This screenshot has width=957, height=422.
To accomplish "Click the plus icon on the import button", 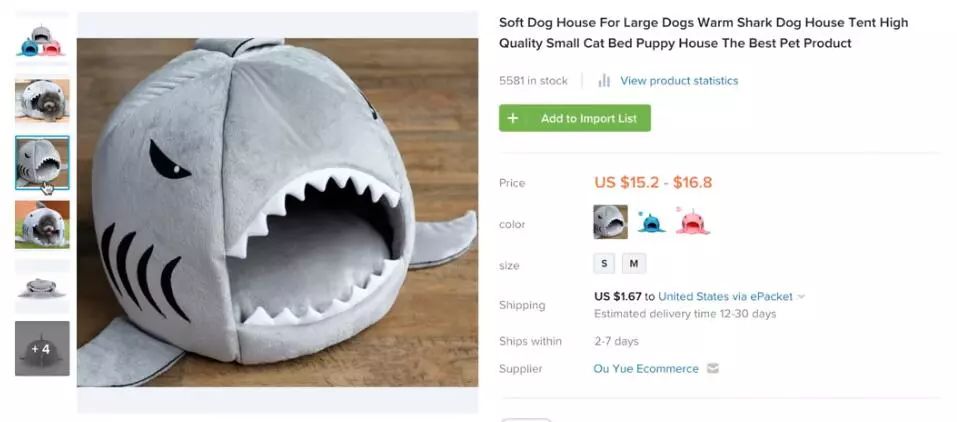I will point(513,118).
